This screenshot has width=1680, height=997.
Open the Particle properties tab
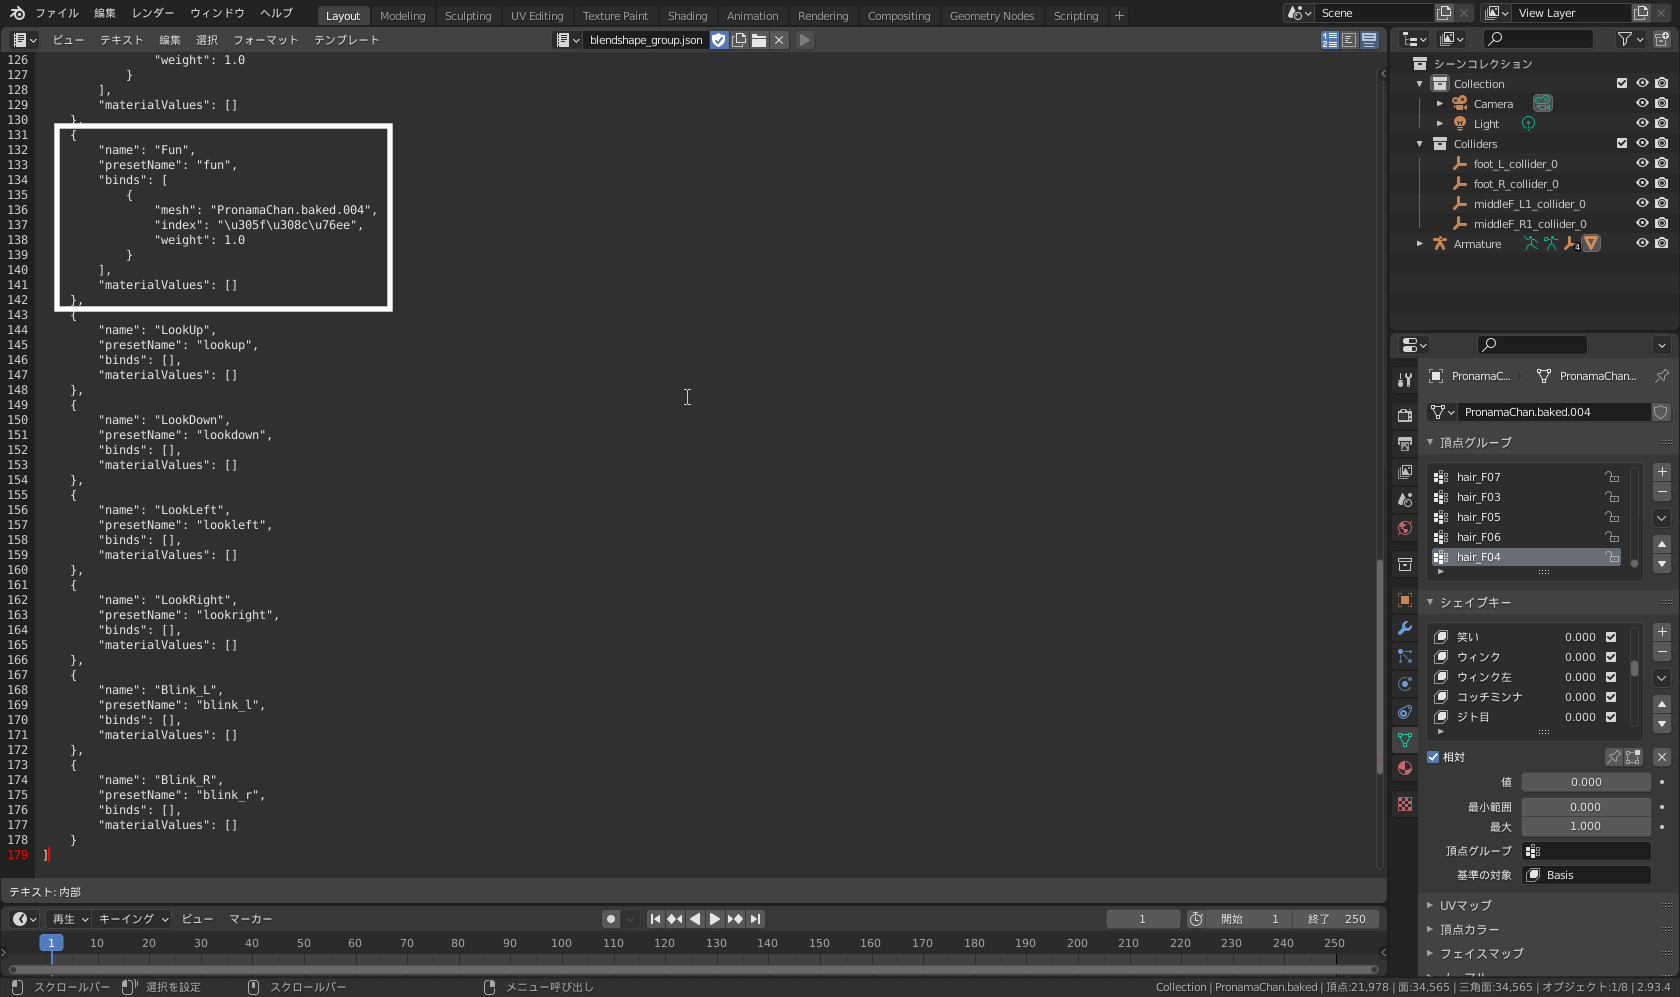coord(1405,656)
